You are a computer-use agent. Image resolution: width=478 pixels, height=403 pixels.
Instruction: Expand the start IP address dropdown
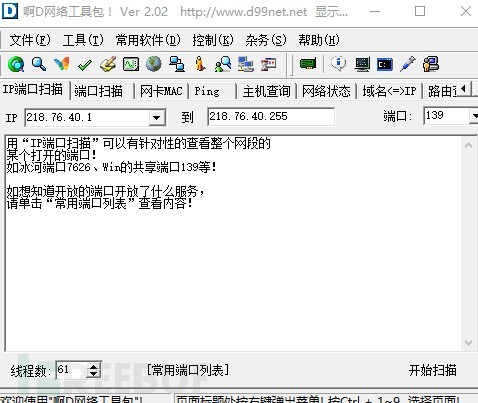pyautogui.click(x=157, y=118)
